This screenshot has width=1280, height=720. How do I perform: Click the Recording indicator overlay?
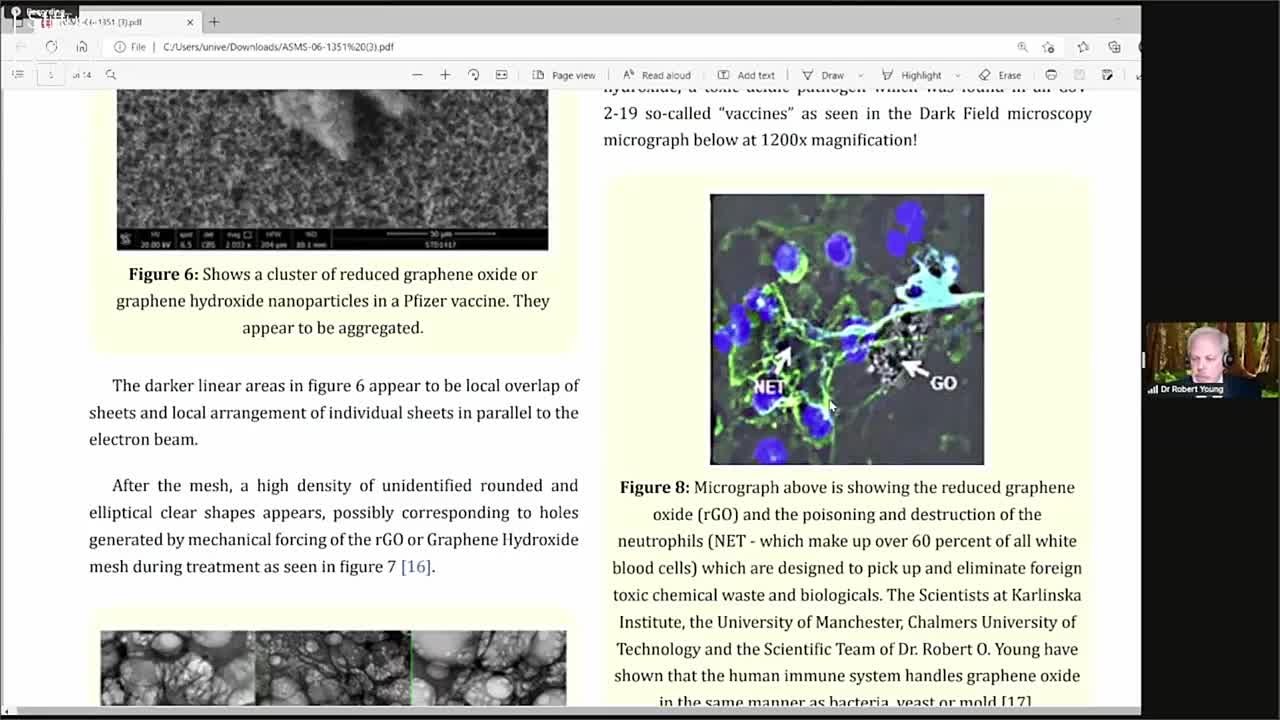[x=40, y=12]
